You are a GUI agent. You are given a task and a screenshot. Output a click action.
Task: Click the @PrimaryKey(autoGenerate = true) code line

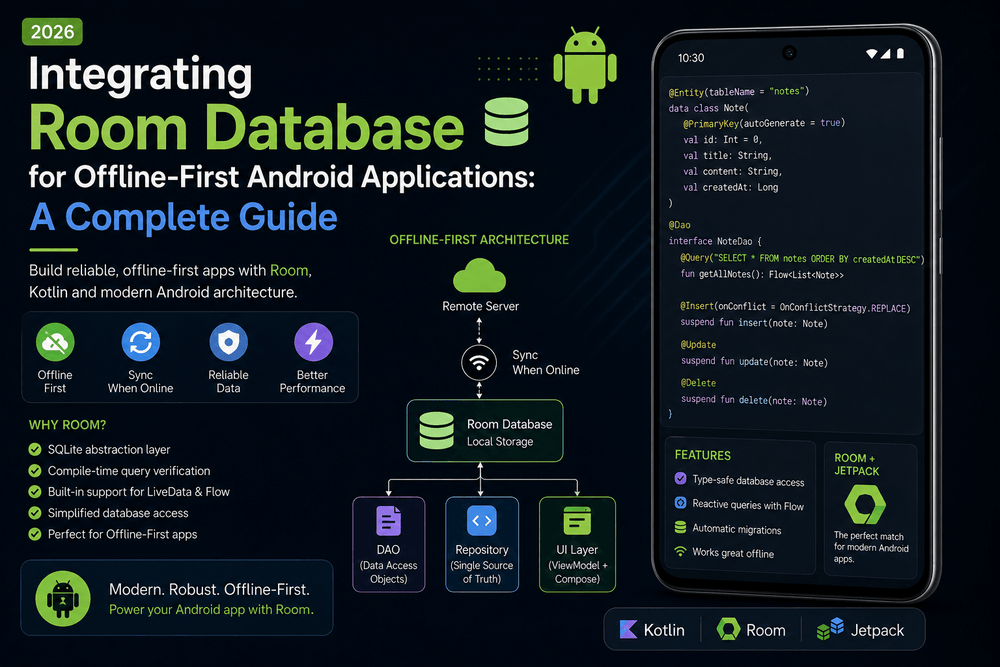click(x=764, y=123)
